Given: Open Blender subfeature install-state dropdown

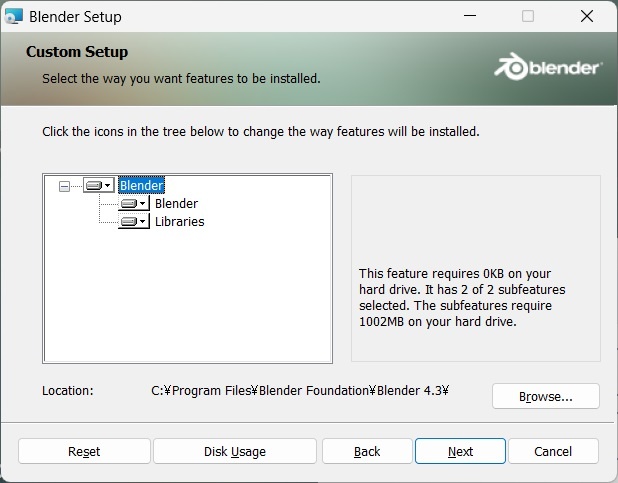Looking at the screenshot, I should (134, 203).
